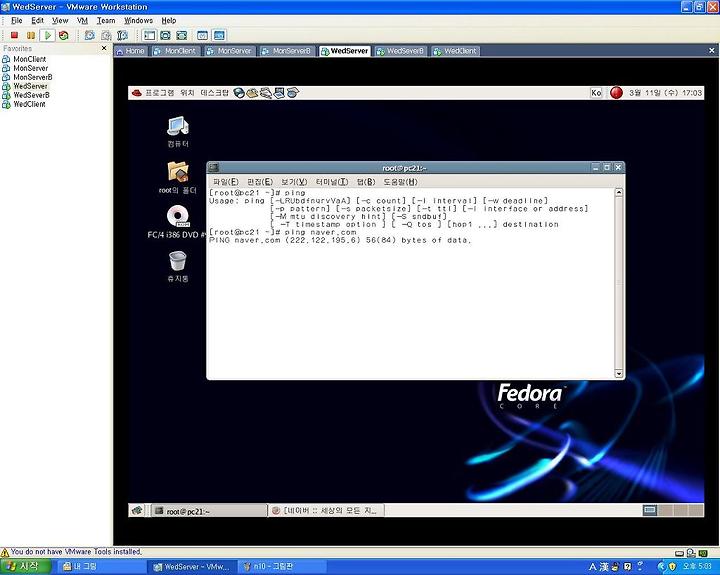Switch to the MonServer tab

click(x=229, y=51)
